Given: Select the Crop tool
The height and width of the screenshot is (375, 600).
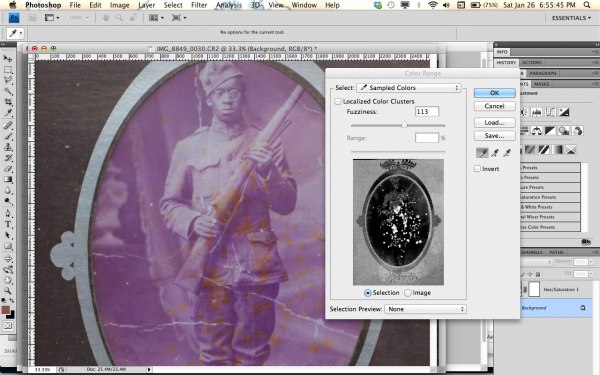Looking at the screenshot, I should click(x=8, y=102).
